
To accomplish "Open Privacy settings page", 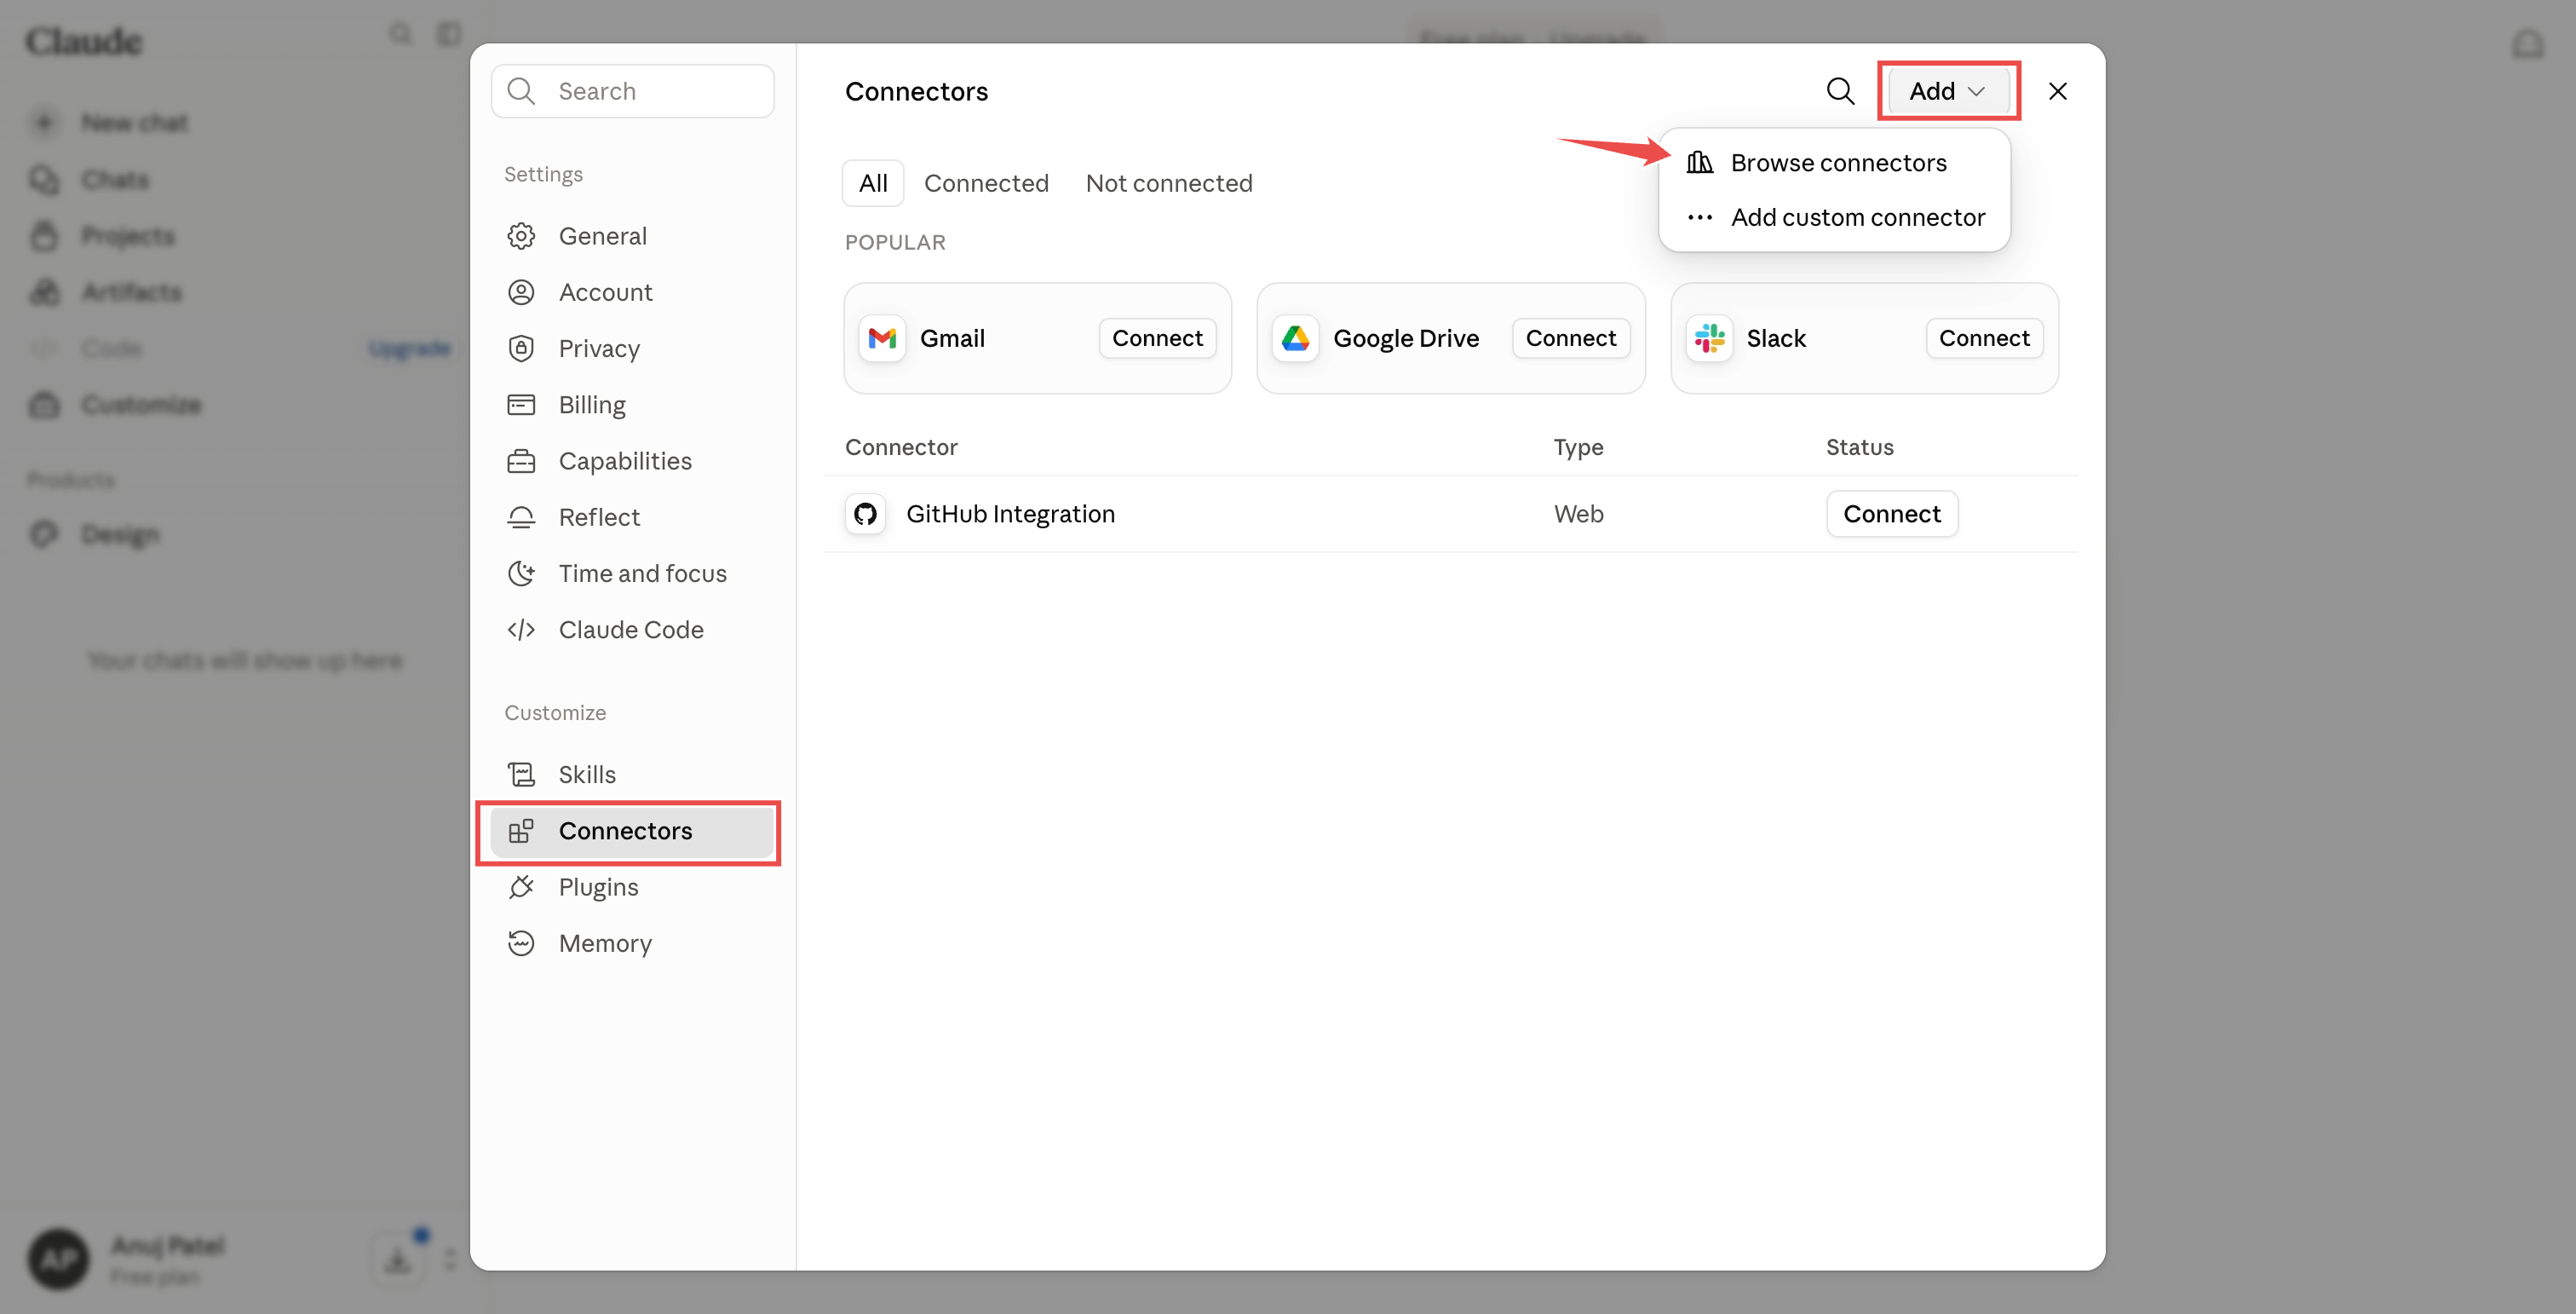I will [632, 348].
